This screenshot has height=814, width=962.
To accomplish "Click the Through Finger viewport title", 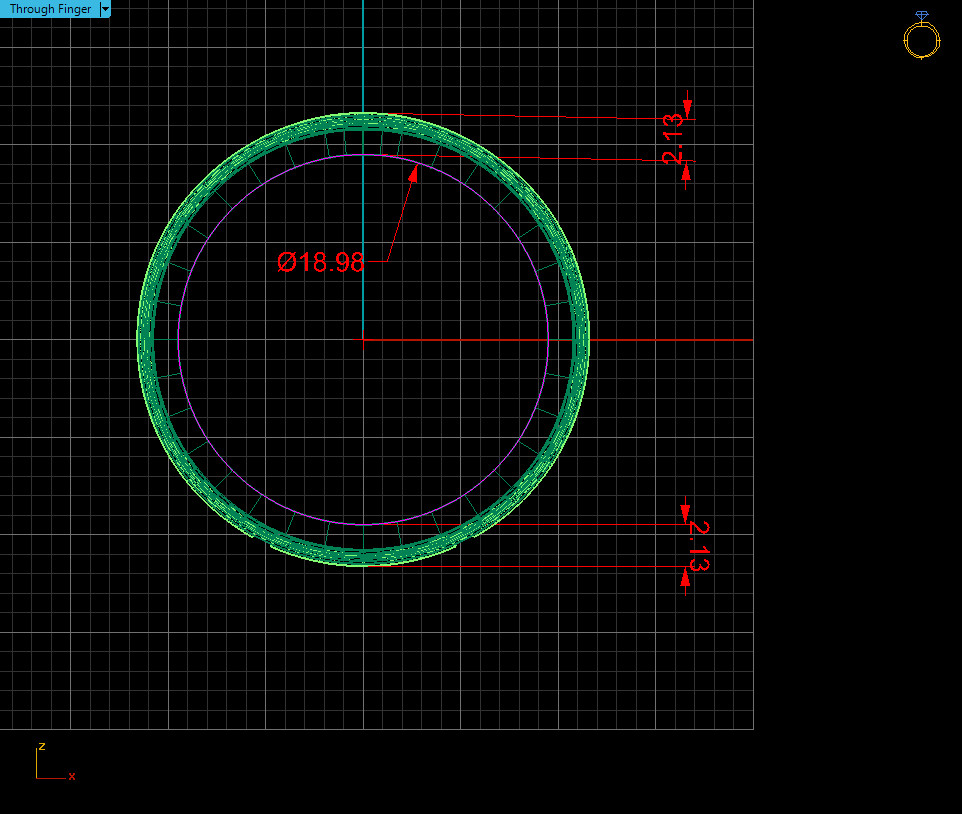I will pyautogui.click(x=48, y=9).
